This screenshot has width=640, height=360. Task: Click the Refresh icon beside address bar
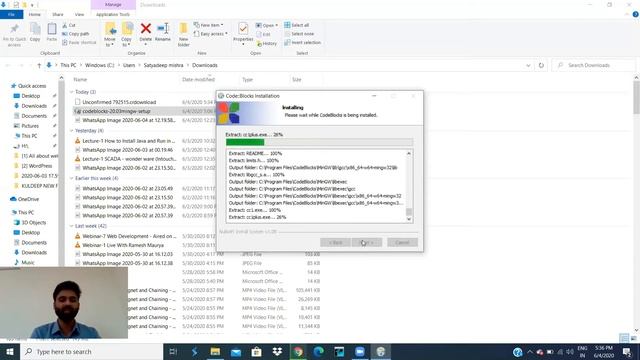point(541,65)
